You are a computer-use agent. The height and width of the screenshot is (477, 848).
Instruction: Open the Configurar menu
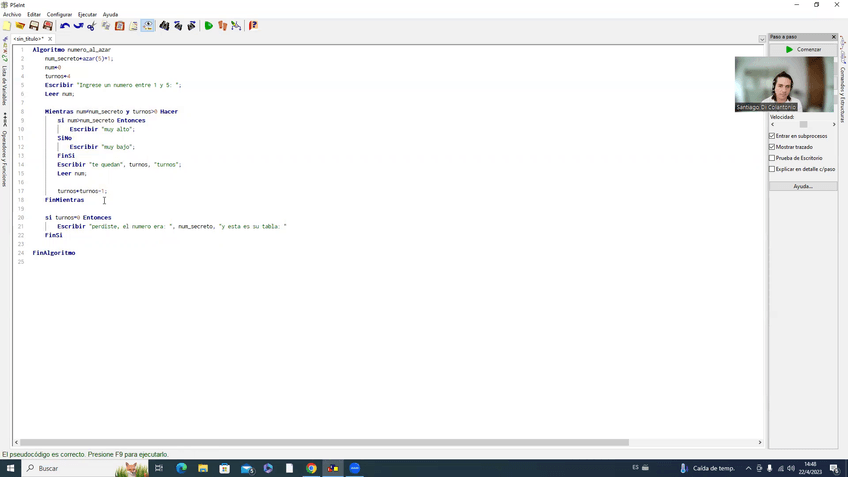(x=59, y=14)
